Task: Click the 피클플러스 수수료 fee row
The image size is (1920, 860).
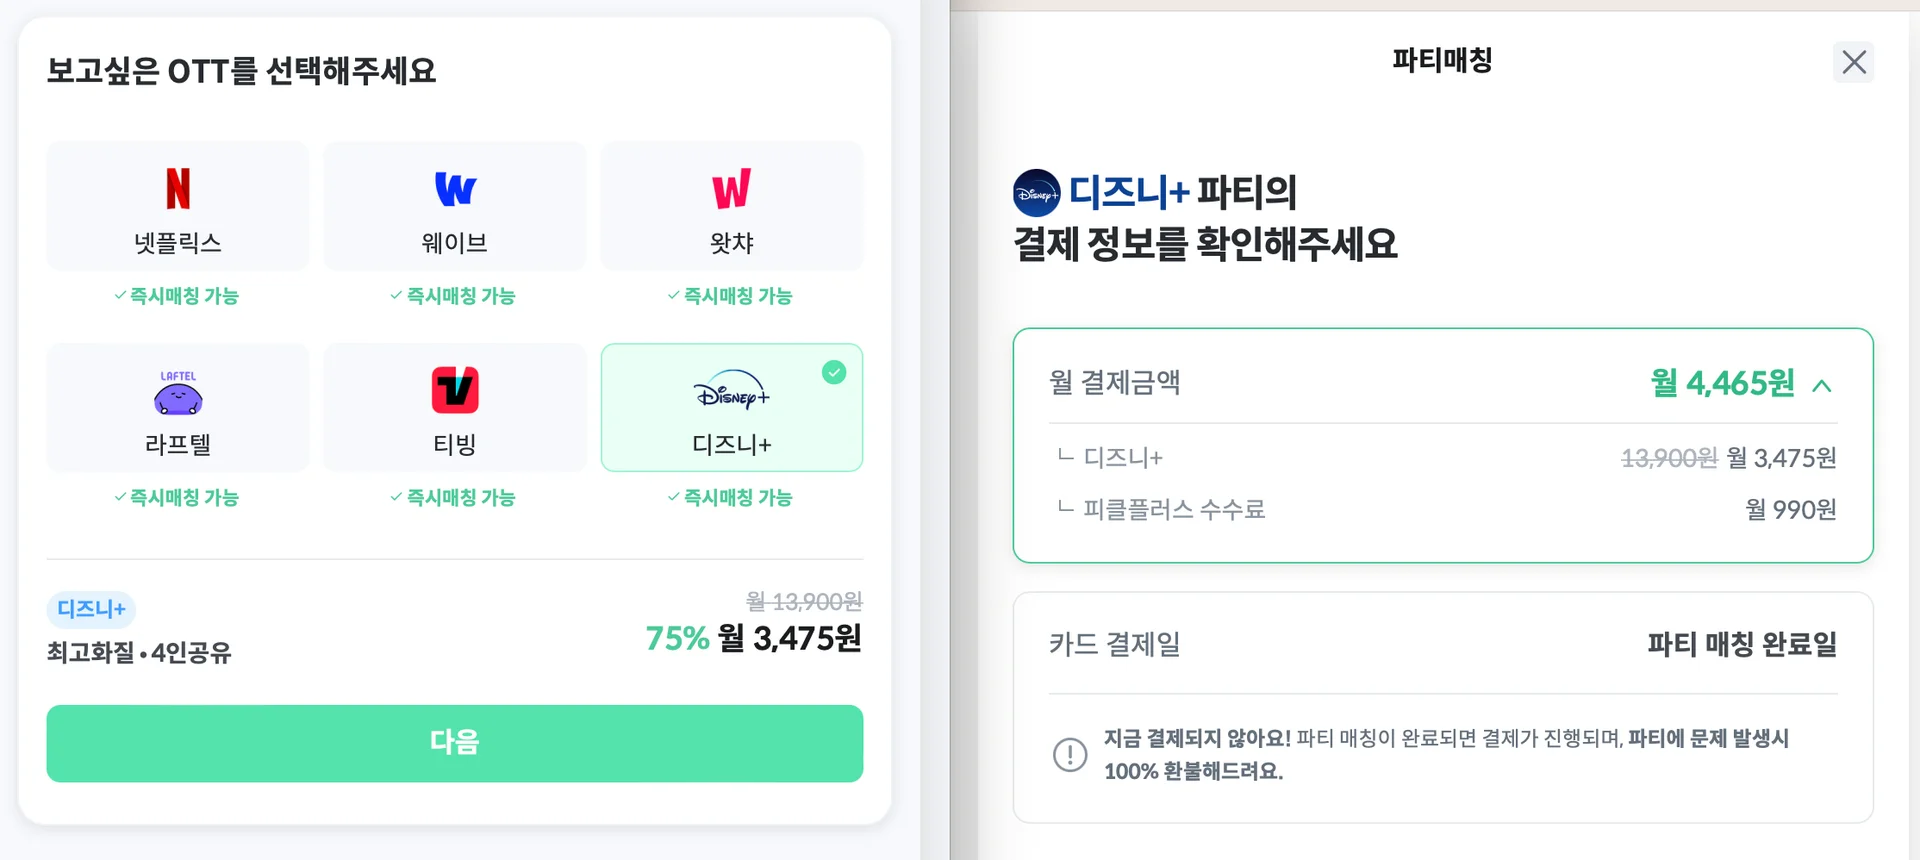Action: pyautogui.click(x=1174, y=510)
